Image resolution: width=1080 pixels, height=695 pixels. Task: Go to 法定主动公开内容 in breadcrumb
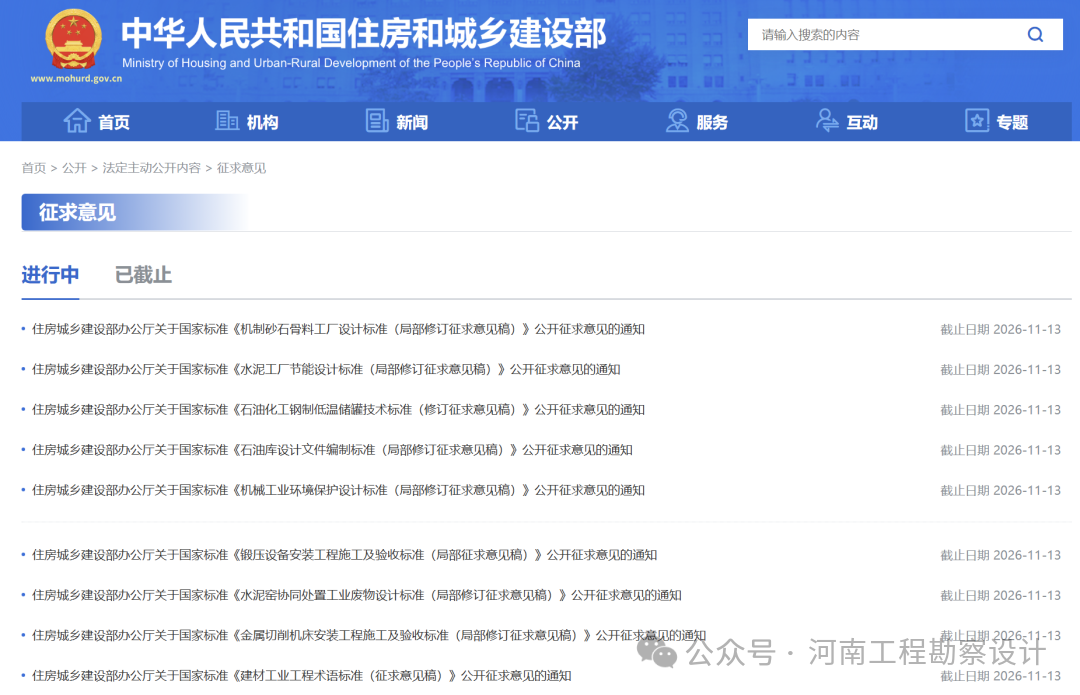coord(152,168)
